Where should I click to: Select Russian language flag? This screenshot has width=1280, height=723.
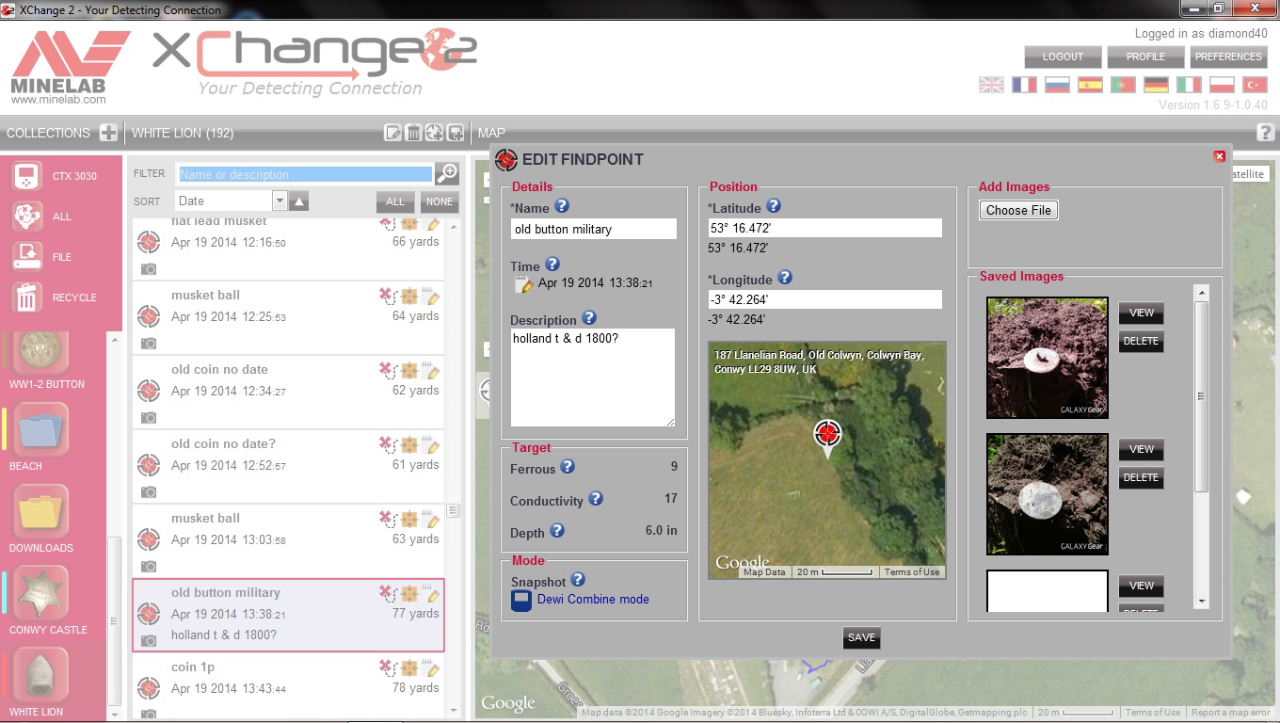1057,84
